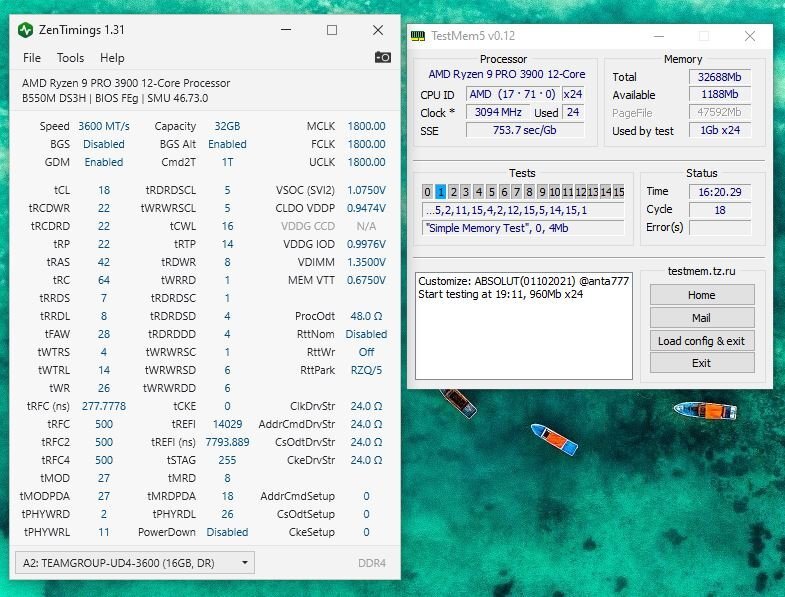Click CPU ID value AMD (17 · 71 · 0)

(512, 94)
